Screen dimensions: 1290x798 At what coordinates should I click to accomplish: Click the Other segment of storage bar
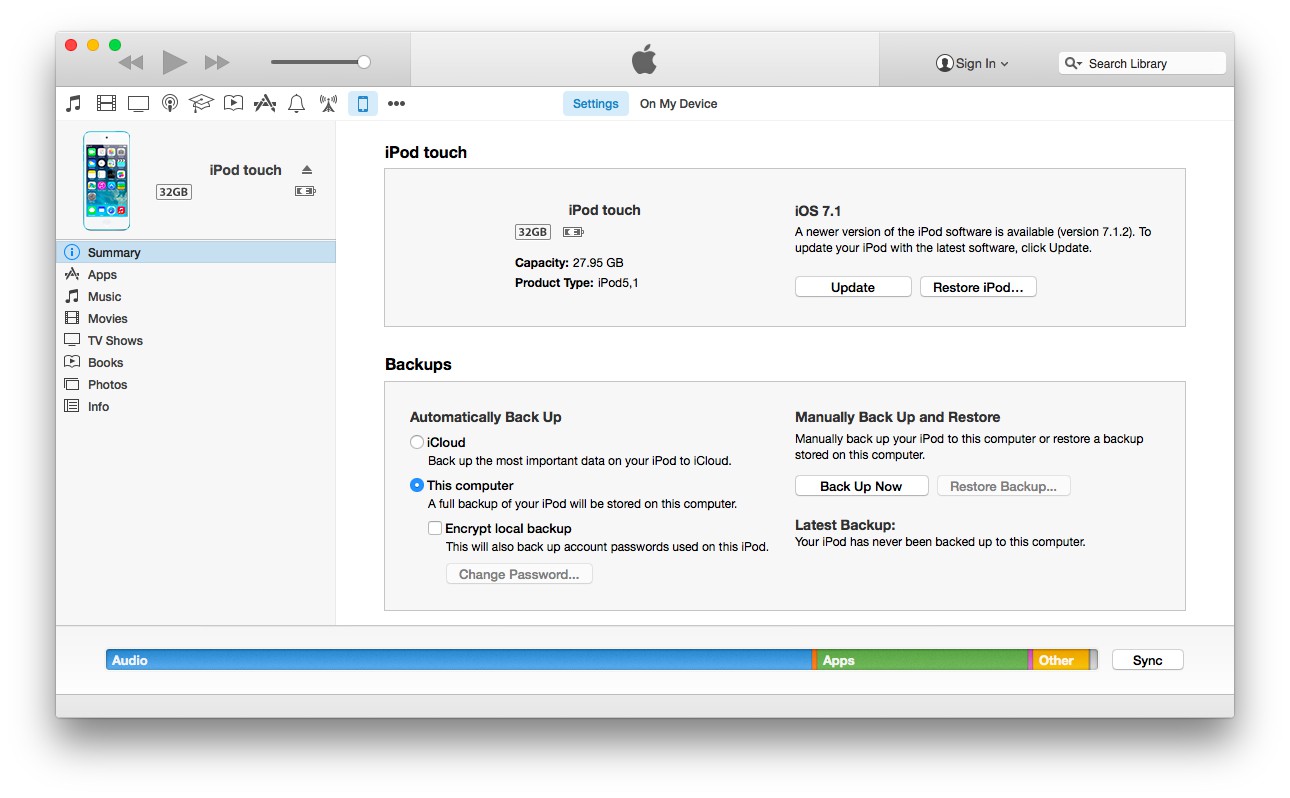click(x=1061, y=660)
